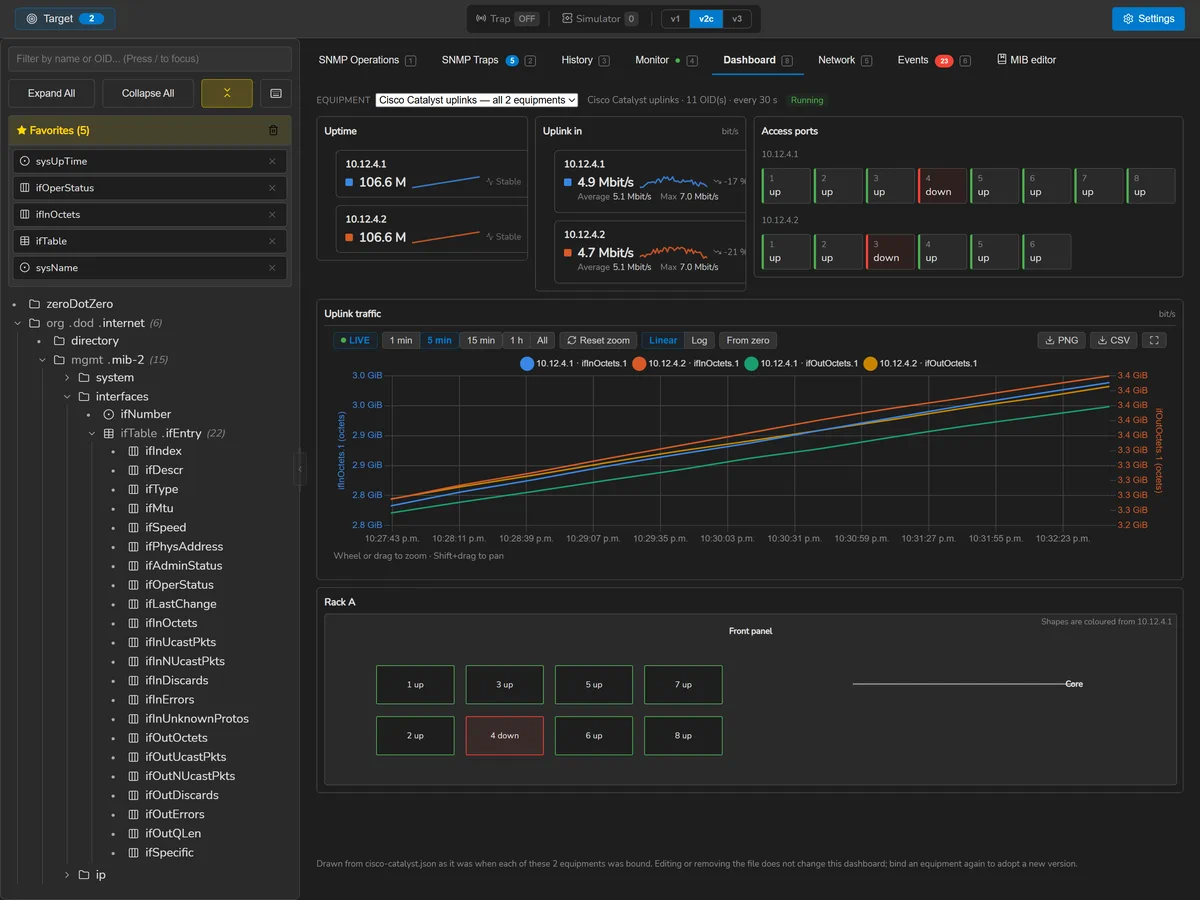Toggle From zero axis option

coord(748,340)
